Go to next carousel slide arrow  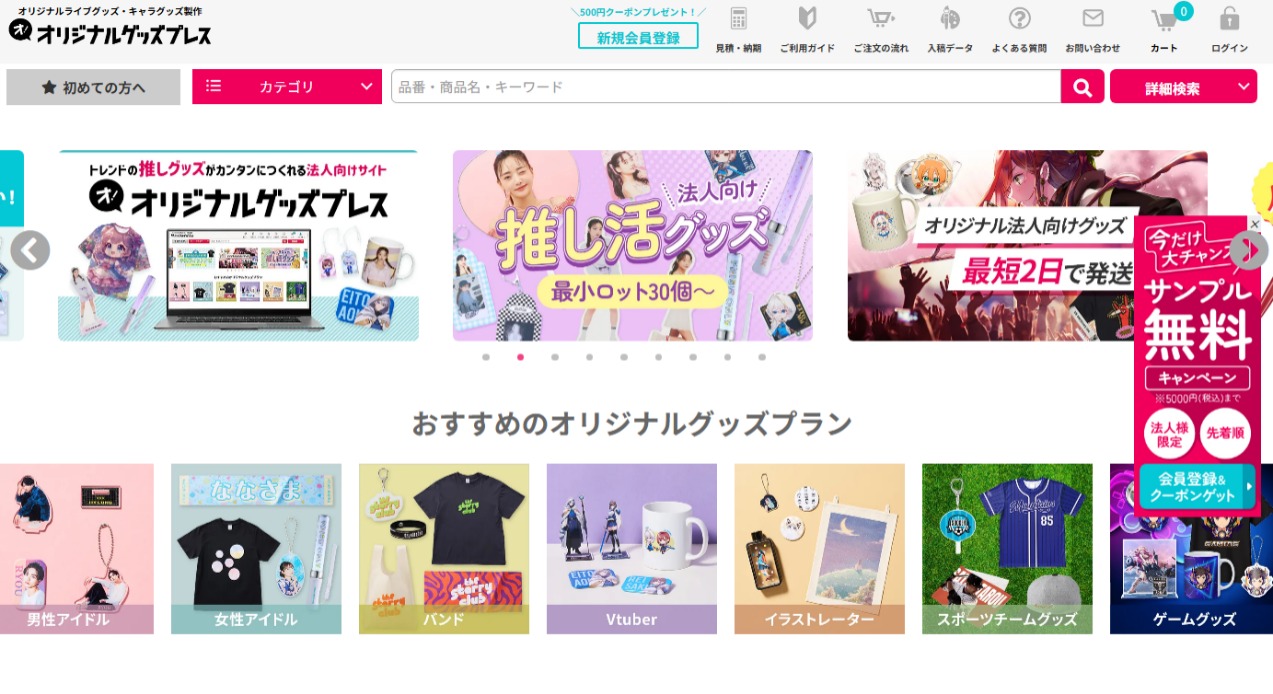tap(1248, 250)
